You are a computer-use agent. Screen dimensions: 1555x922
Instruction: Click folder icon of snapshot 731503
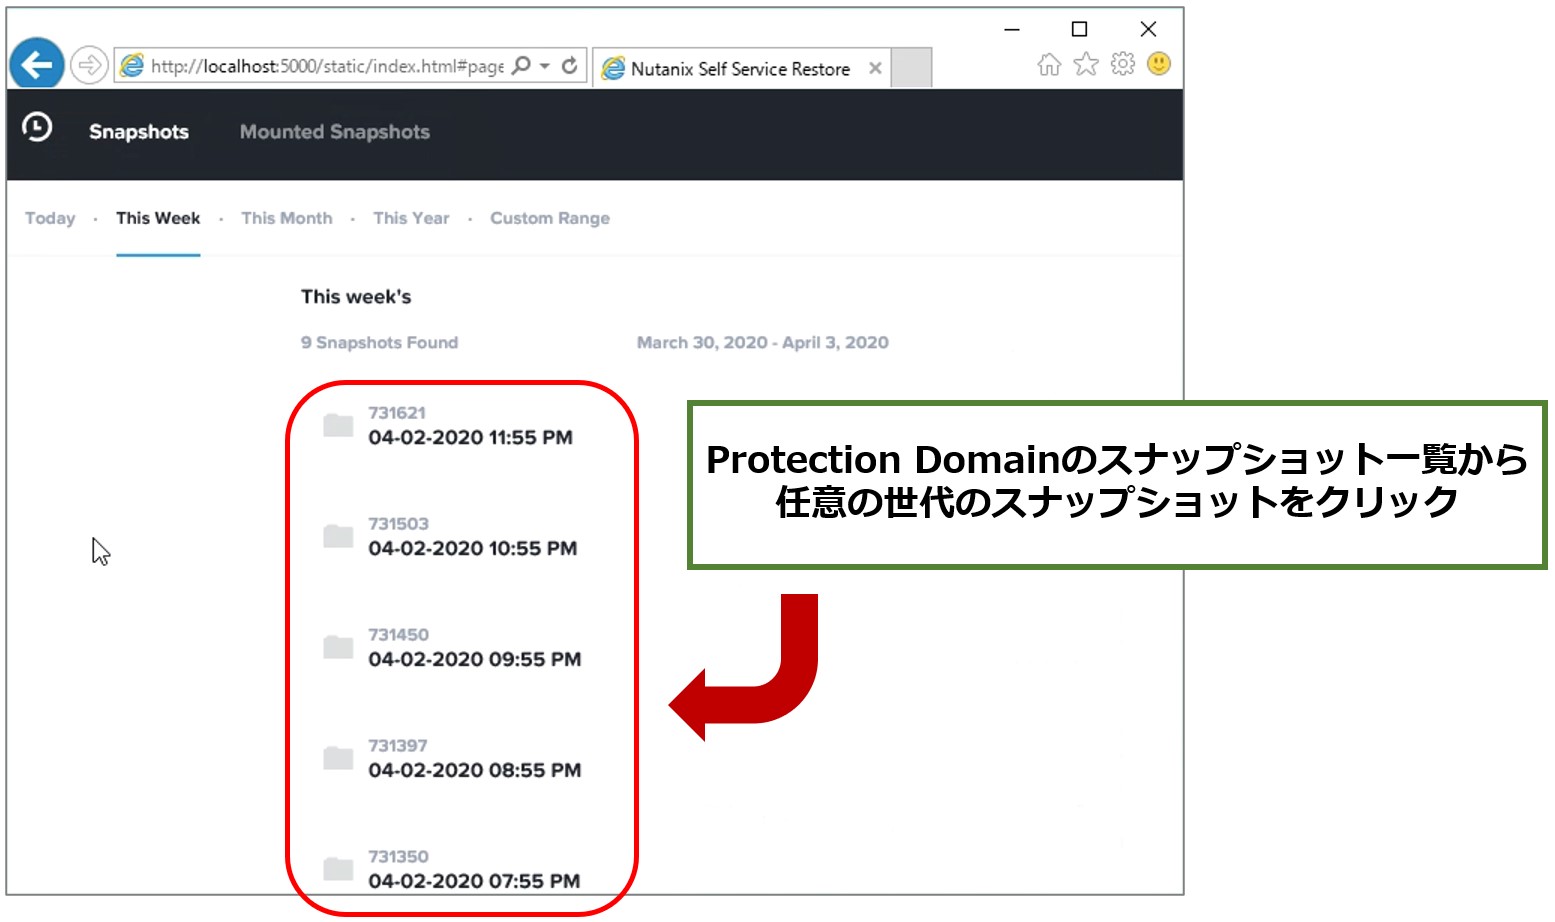(338, 536)
